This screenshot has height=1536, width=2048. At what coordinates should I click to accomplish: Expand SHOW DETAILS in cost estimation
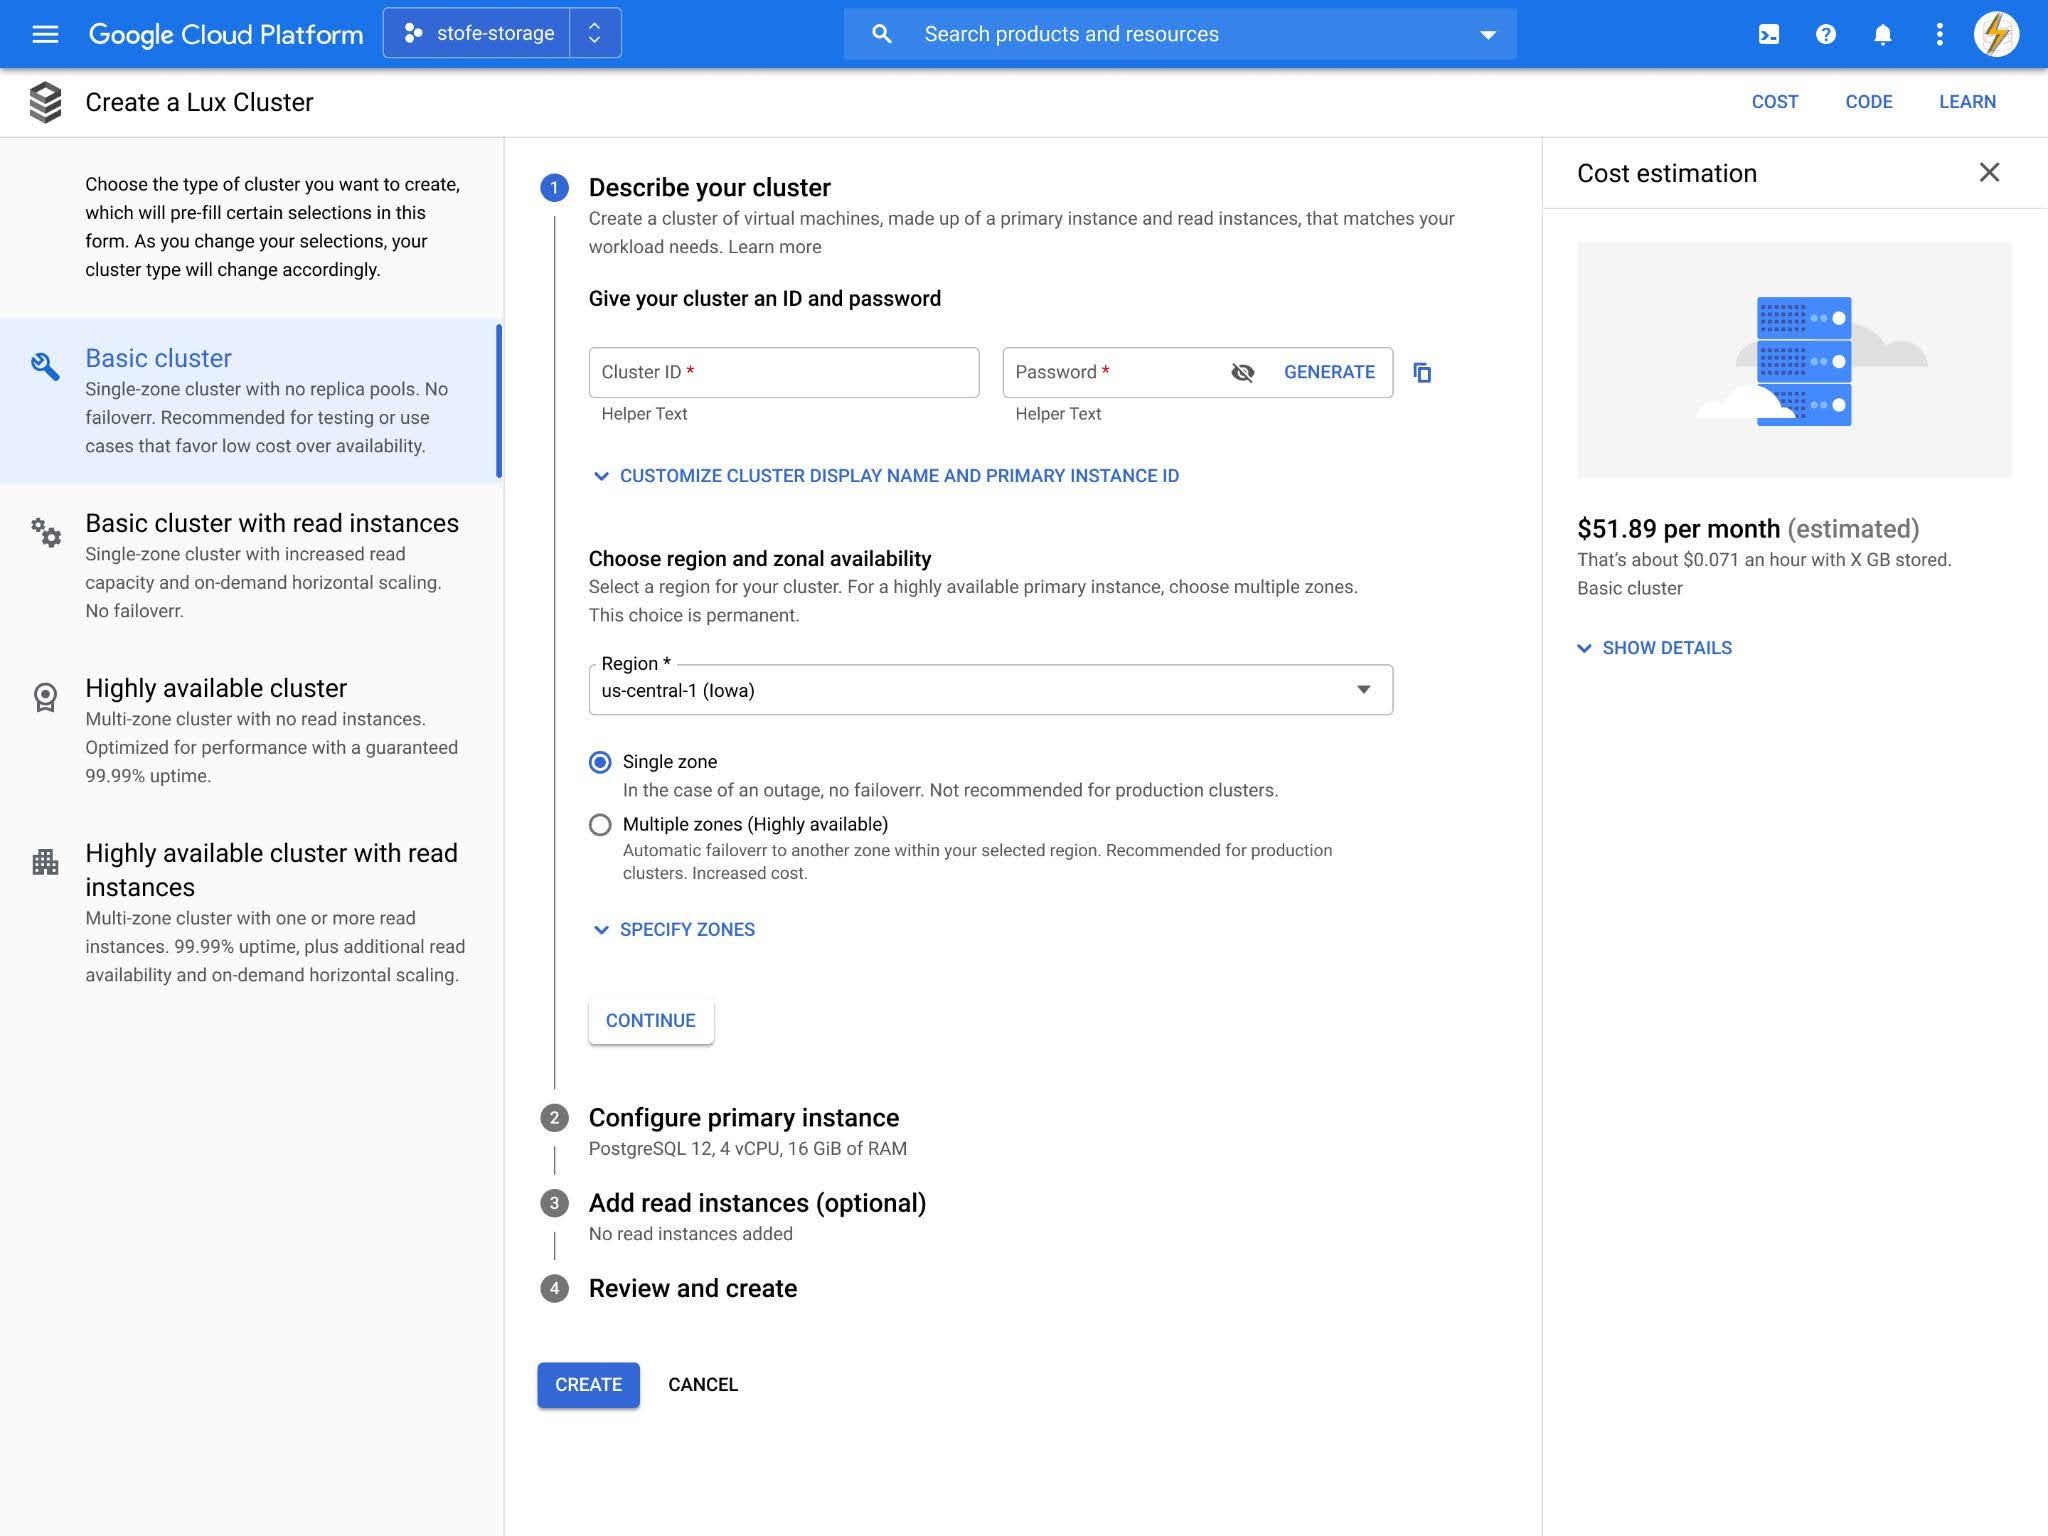click(1654, 648)
